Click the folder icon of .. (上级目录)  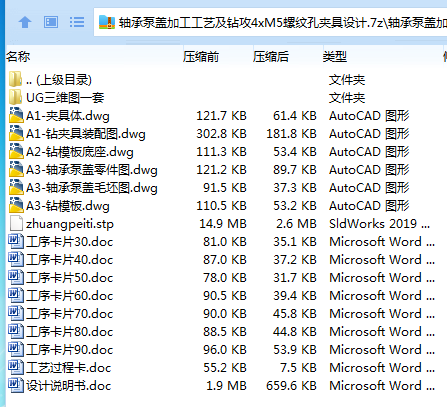[16, 79]
